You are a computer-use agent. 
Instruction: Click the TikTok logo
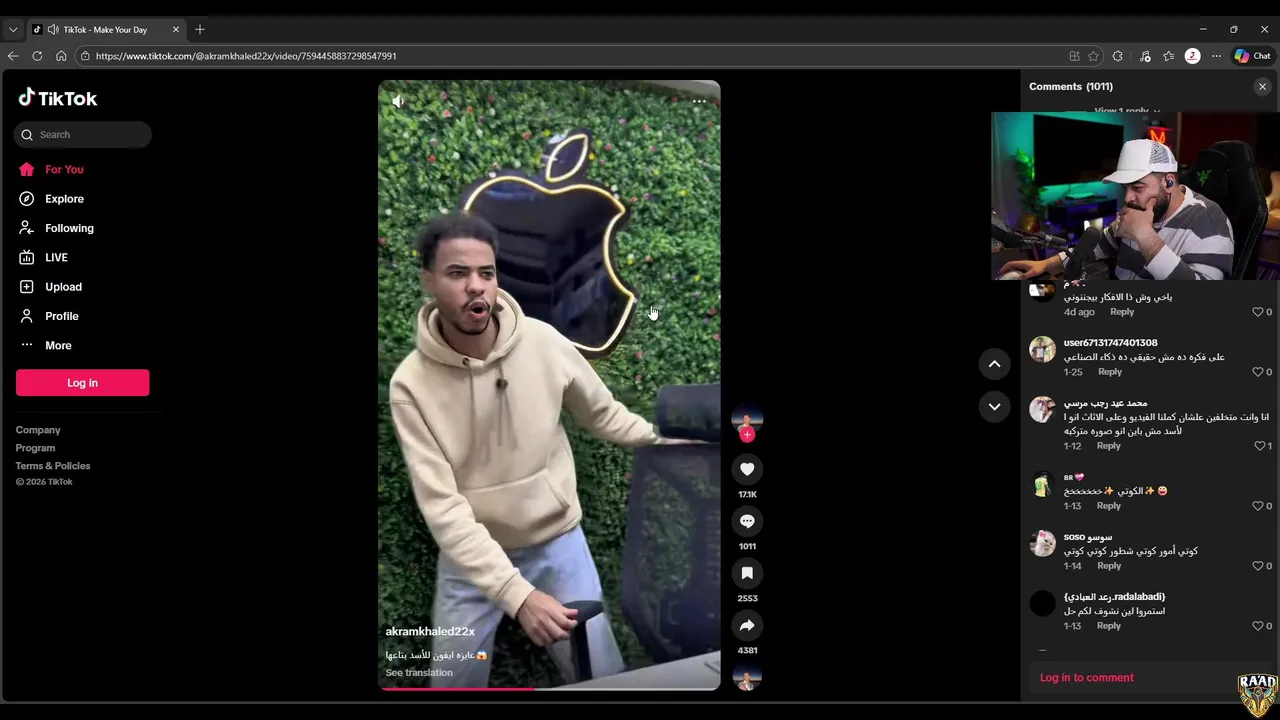pyautogui.click(x=58, y=98)
